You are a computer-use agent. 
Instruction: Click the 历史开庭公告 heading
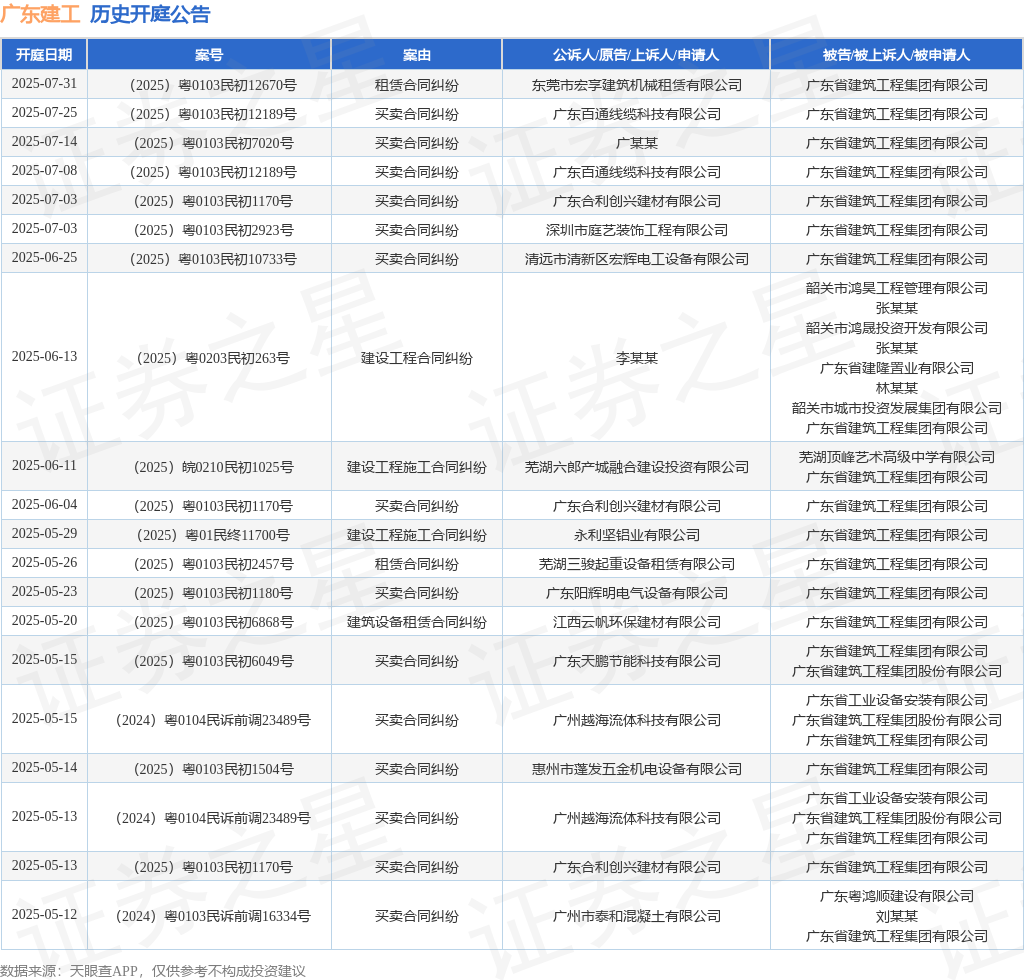(150, 14)
